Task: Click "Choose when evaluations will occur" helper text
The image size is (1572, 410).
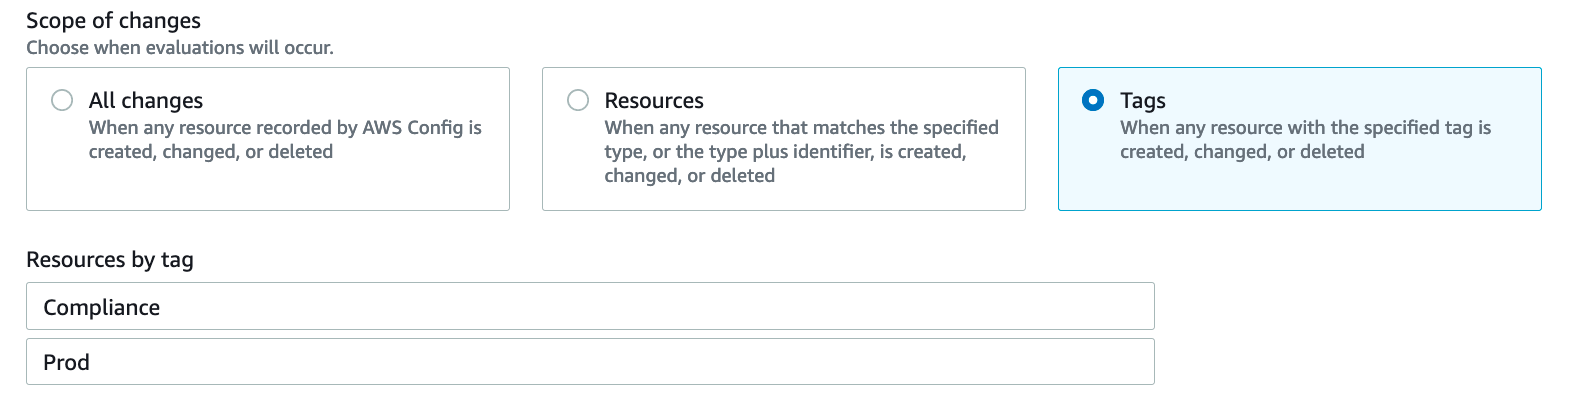Action: (180, 47)
